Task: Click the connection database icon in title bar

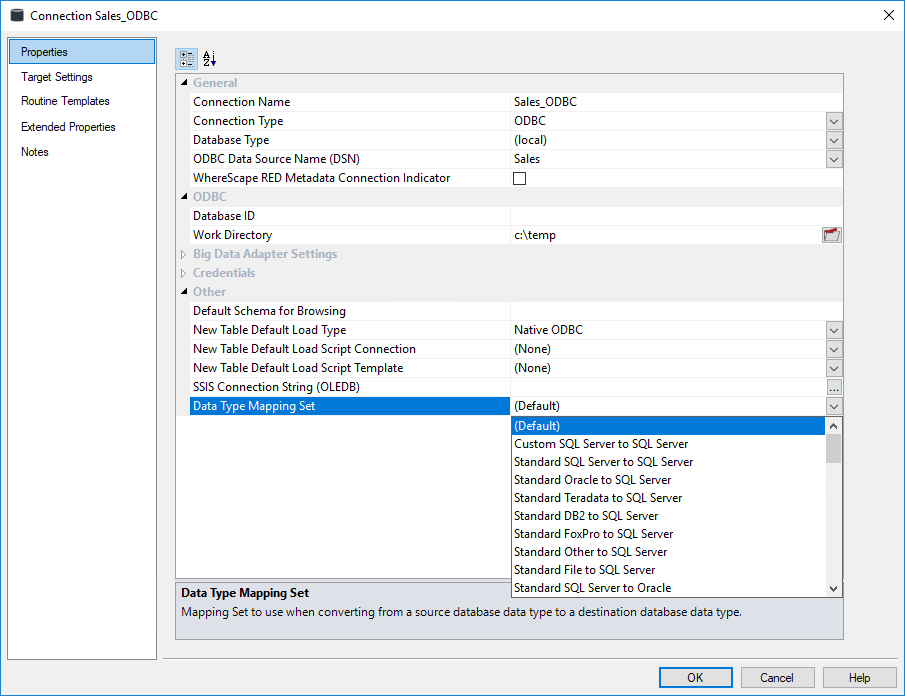Action: (16, 15)
